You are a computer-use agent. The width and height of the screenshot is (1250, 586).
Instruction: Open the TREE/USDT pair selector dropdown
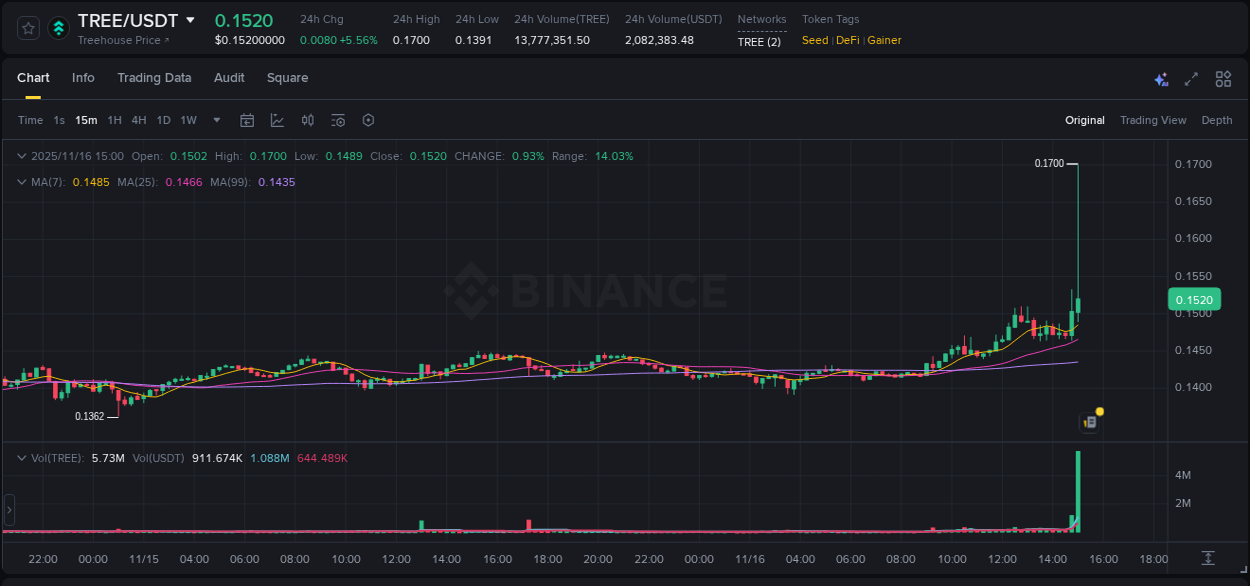[191, 20]
